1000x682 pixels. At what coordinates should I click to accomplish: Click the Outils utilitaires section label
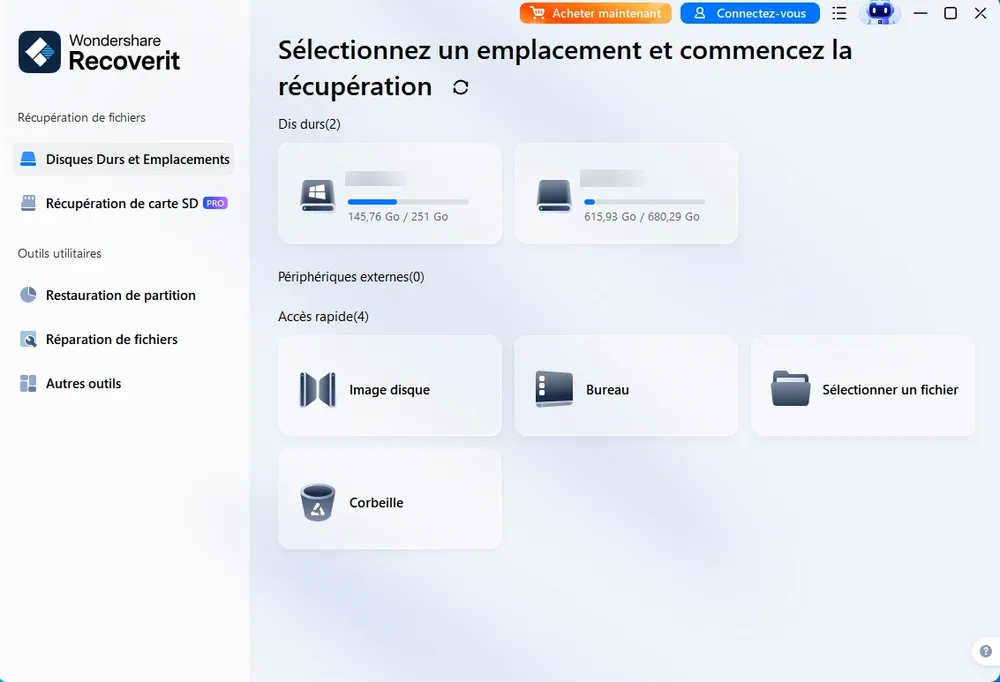click(x=59, y=253)
